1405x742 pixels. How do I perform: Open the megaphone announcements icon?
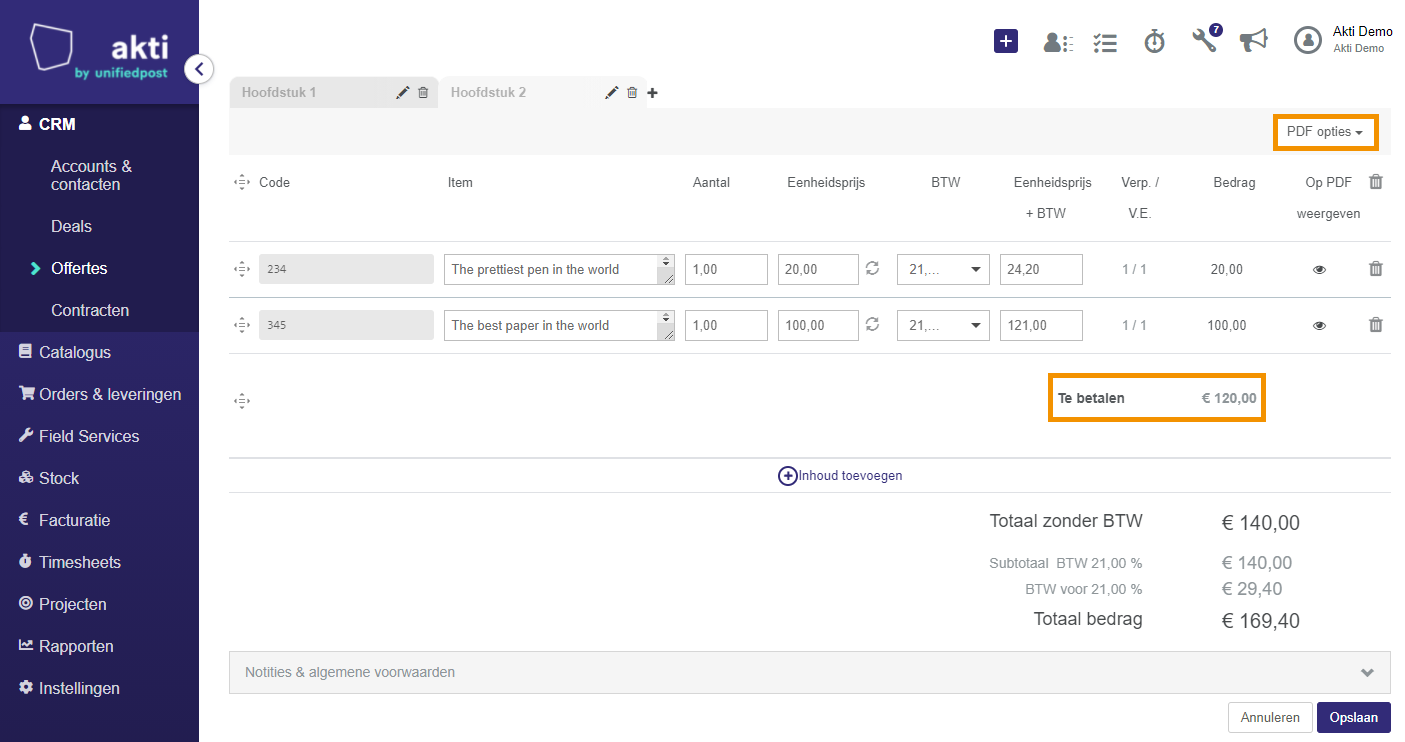1253,40
